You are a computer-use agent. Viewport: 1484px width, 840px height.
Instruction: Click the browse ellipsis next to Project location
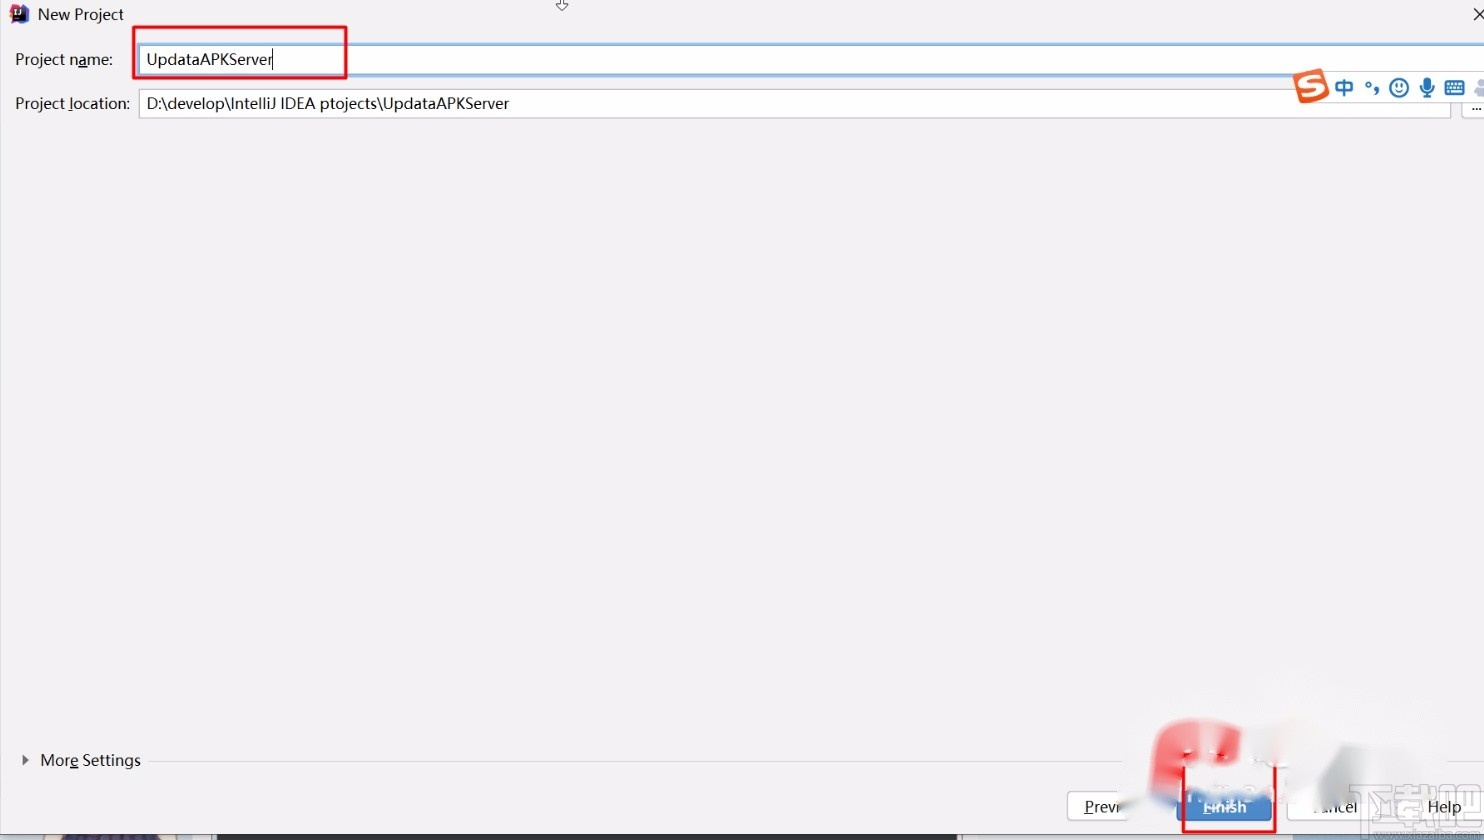1477,108
